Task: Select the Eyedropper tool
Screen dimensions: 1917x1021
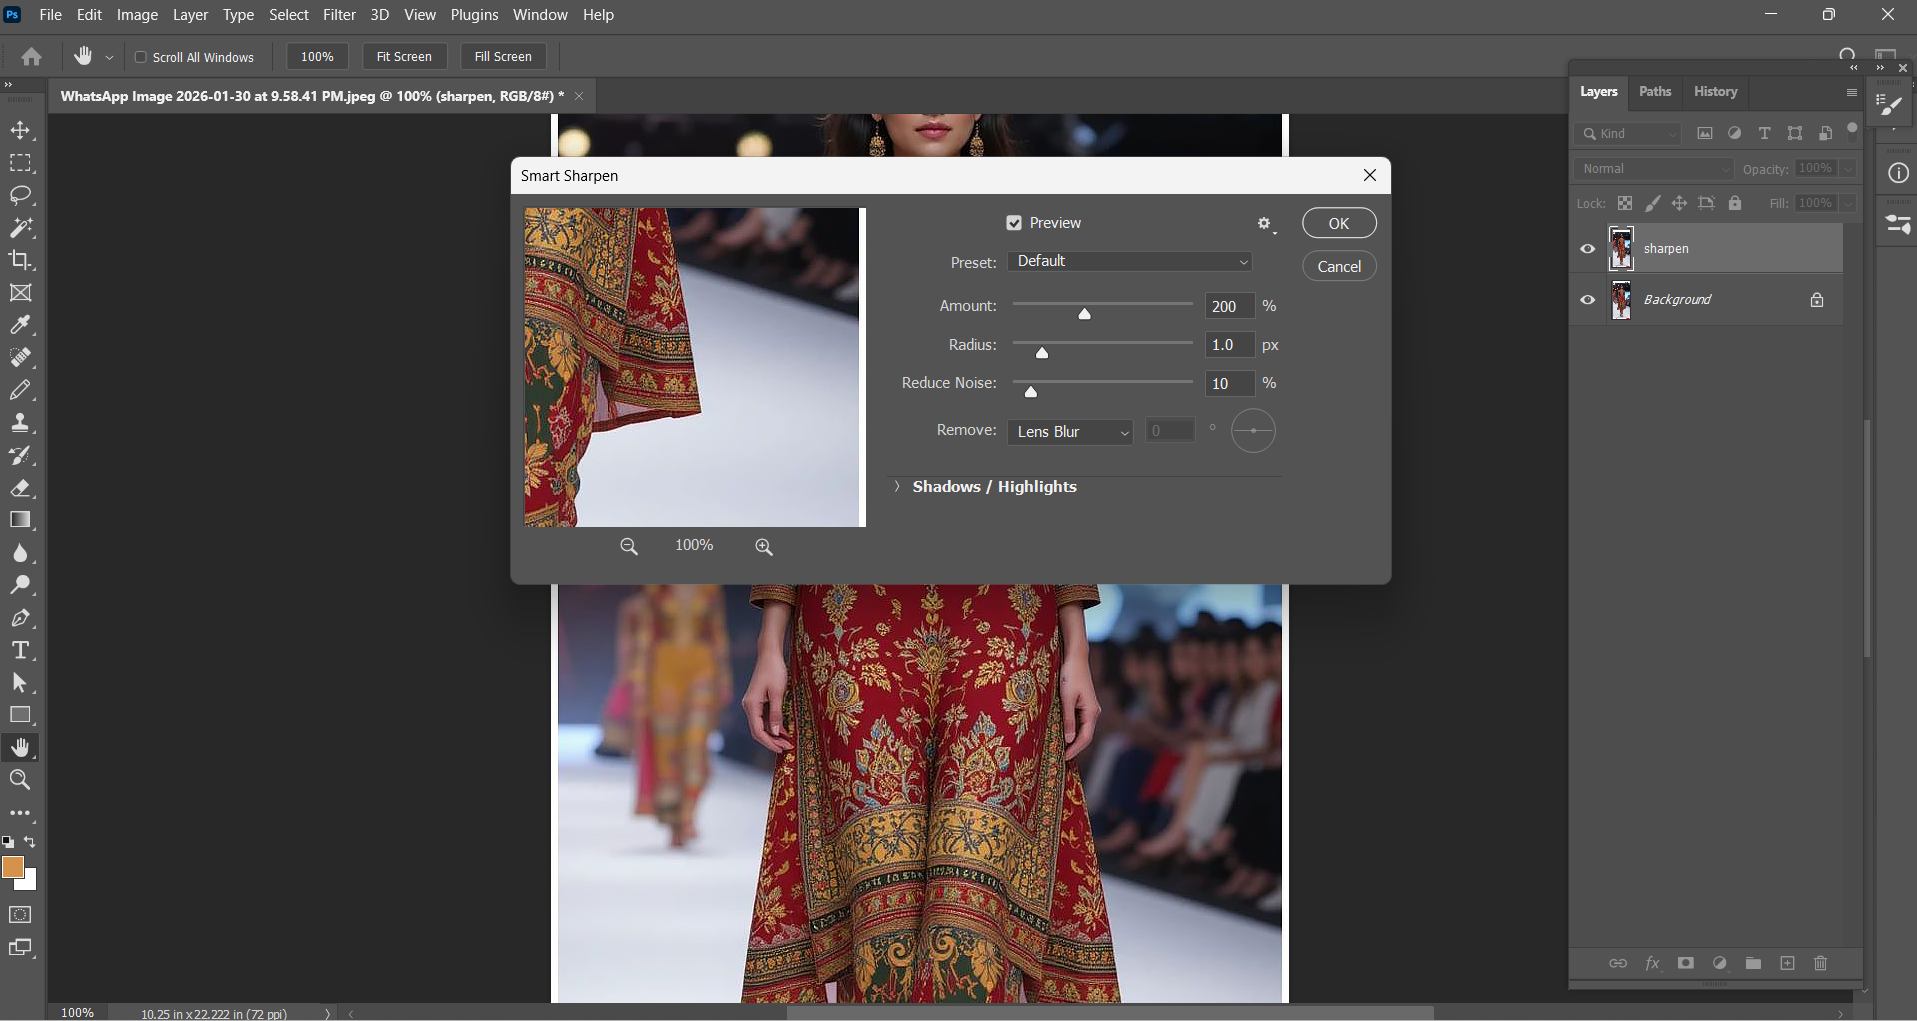Action: tap(21, 325)
